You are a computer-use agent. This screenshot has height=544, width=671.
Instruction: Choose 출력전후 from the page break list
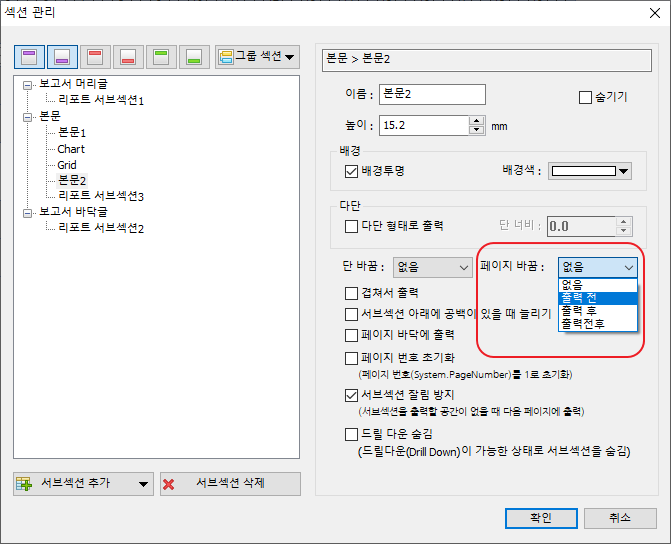point(598,324)
